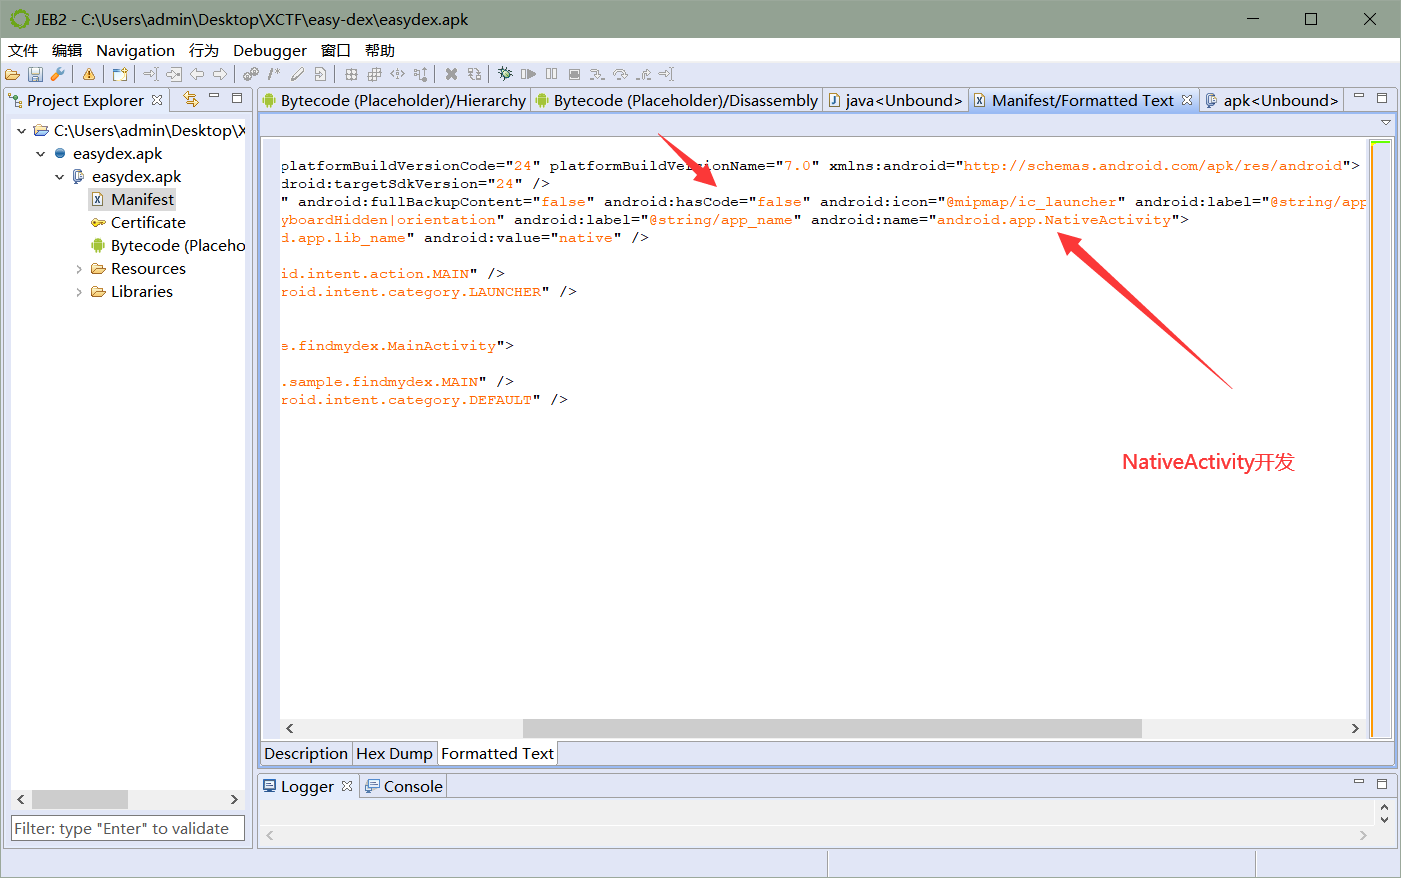Image resolution: width=1401 pixels, height=878 pixels.
Task: Click the link-with-editor arrows icon in Project Explorer
Action: pos(191,99)
